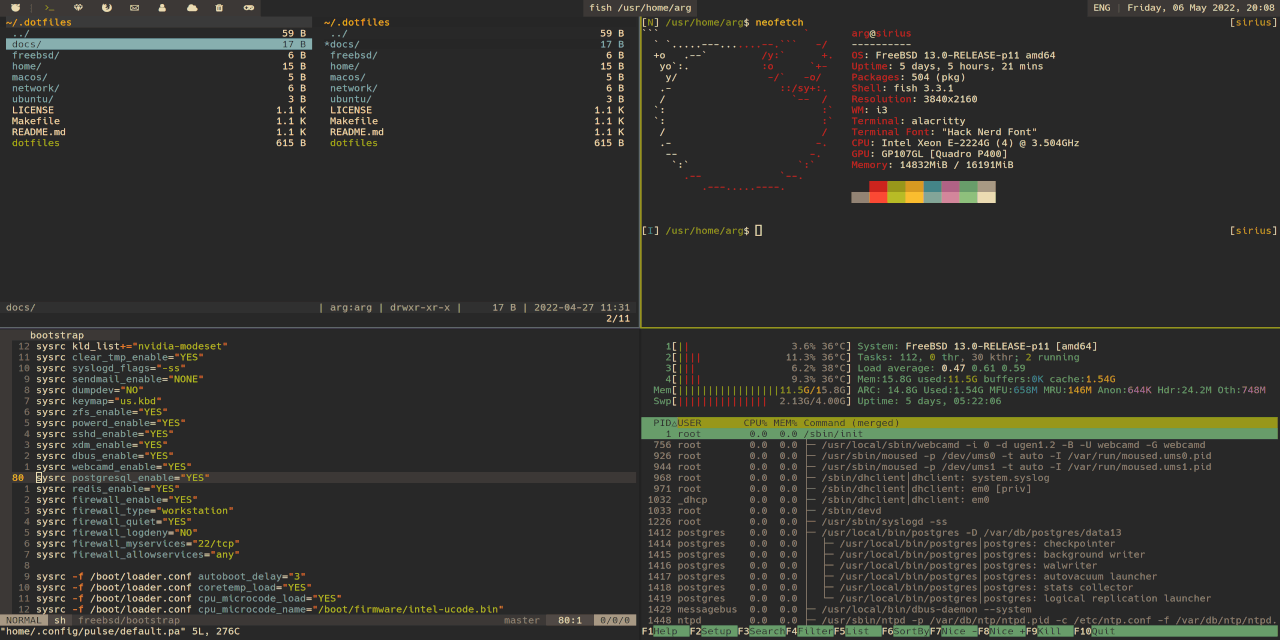Open the cloud workspace icon

click(x=192, y=8)
